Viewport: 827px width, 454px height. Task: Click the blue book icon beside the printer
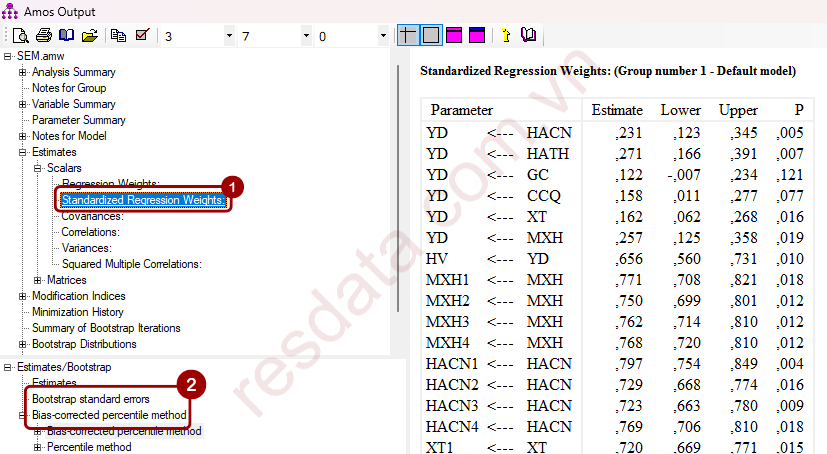[x=66, y=36]
